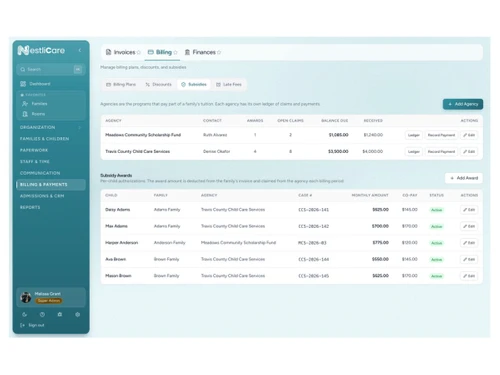
Task: Switch to the Invoices tab
Action: (120, 52)
